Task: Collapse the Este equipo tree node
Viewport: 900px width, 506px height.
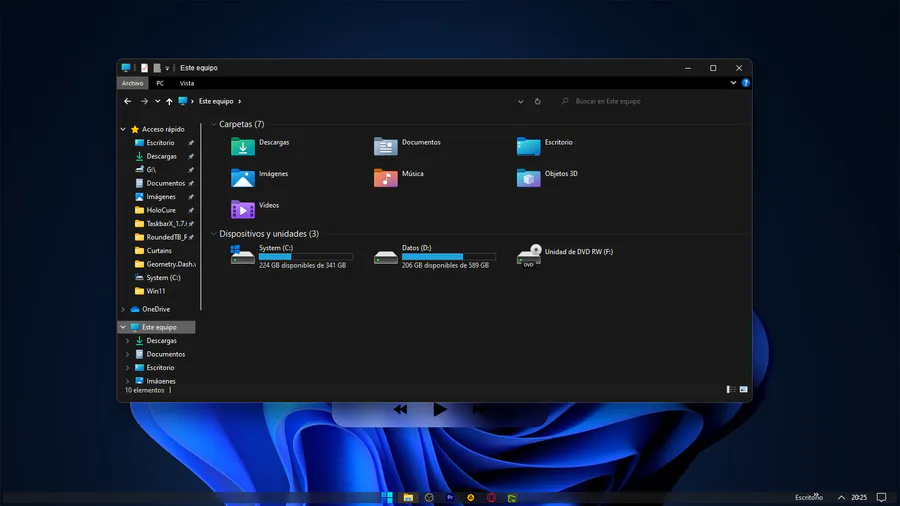Action: 123,327
